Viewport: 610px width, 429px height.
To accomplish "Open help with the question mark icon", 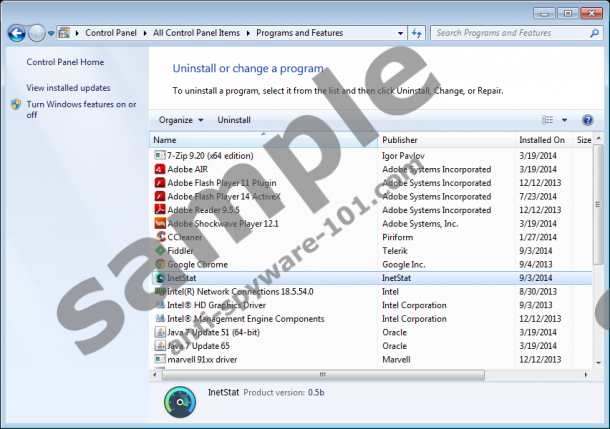I will pyautogui.click(x=587, y=120).
